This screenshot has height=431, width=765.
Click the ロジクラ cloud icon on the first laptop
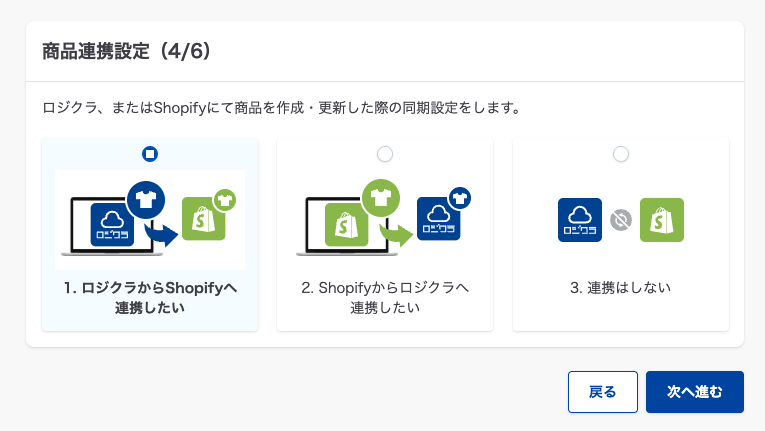pos(112,224)
